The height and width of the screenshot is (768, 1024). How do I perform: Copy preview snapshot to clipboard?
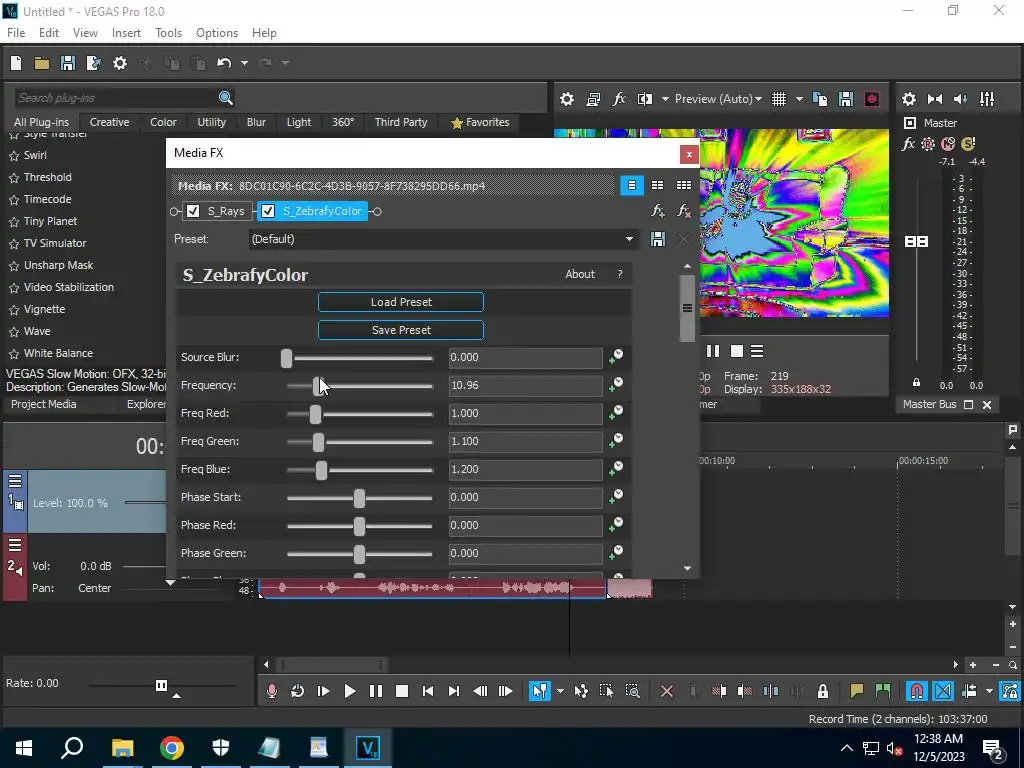point(820,99)
